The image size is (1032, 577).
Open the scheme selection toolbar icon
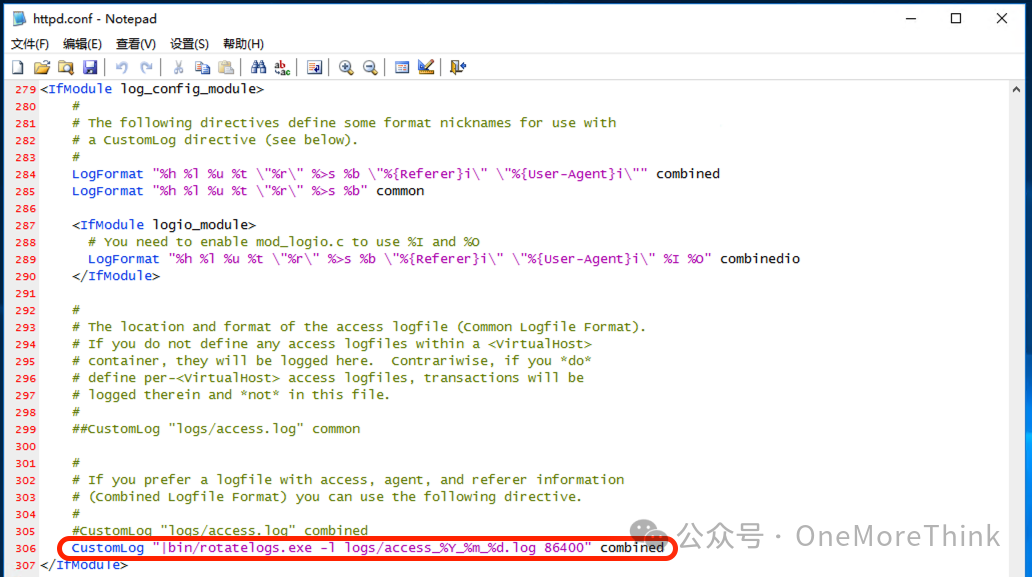401,67
